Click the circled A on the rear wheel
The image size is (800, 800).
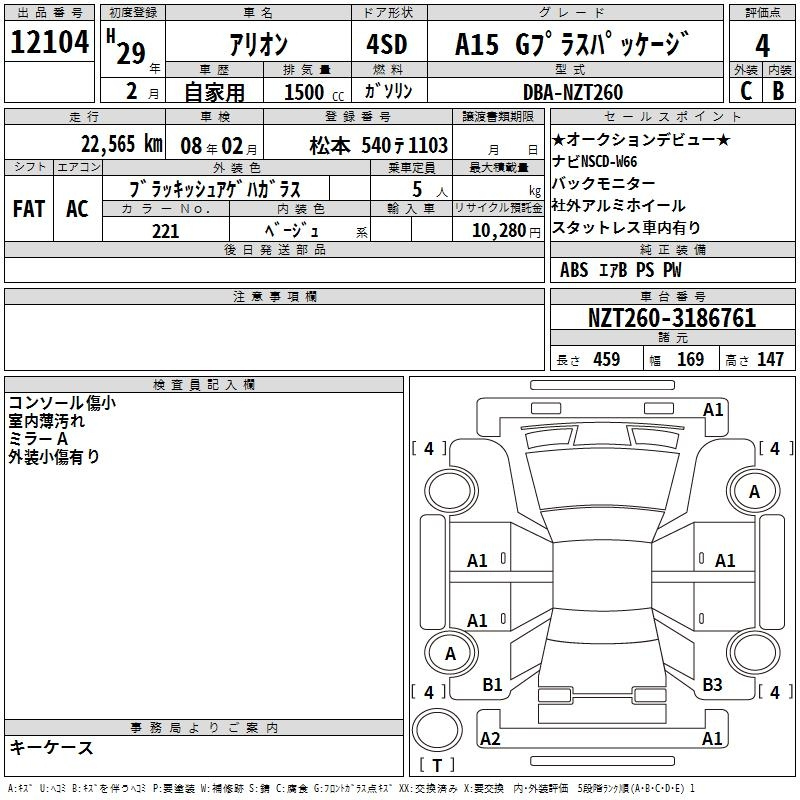click(x=450, y=653)
